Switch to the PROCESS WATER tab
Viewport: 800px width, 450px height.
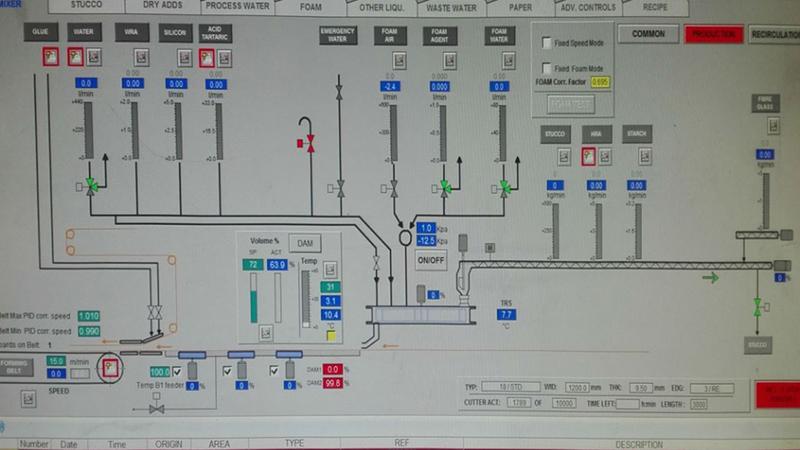(x=238, y=6)
